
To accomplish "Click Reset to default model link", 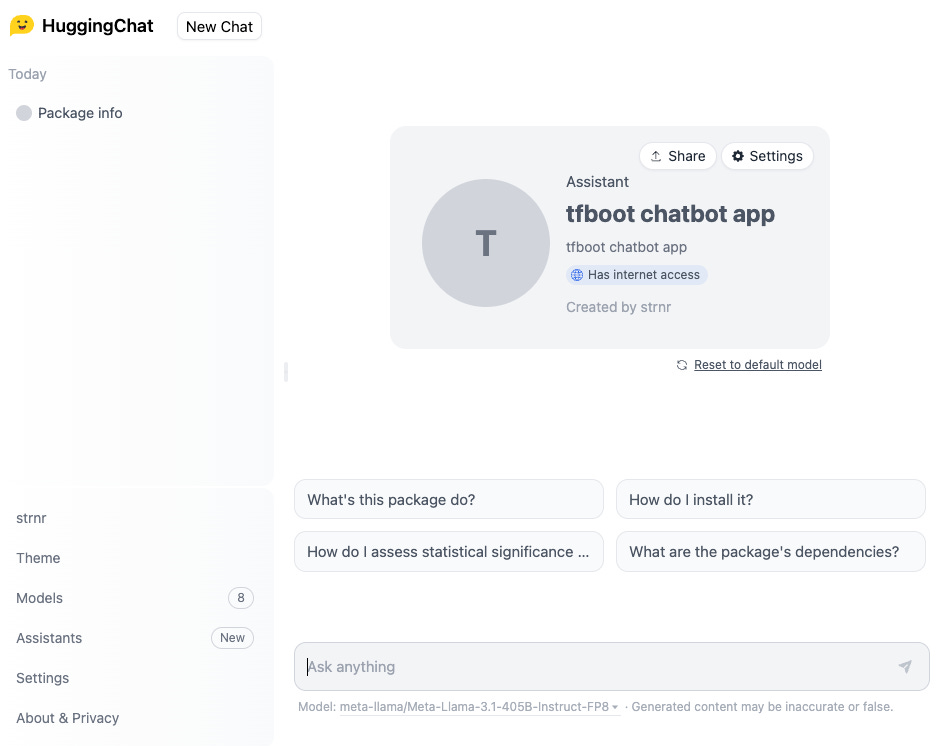I will 757,365.
